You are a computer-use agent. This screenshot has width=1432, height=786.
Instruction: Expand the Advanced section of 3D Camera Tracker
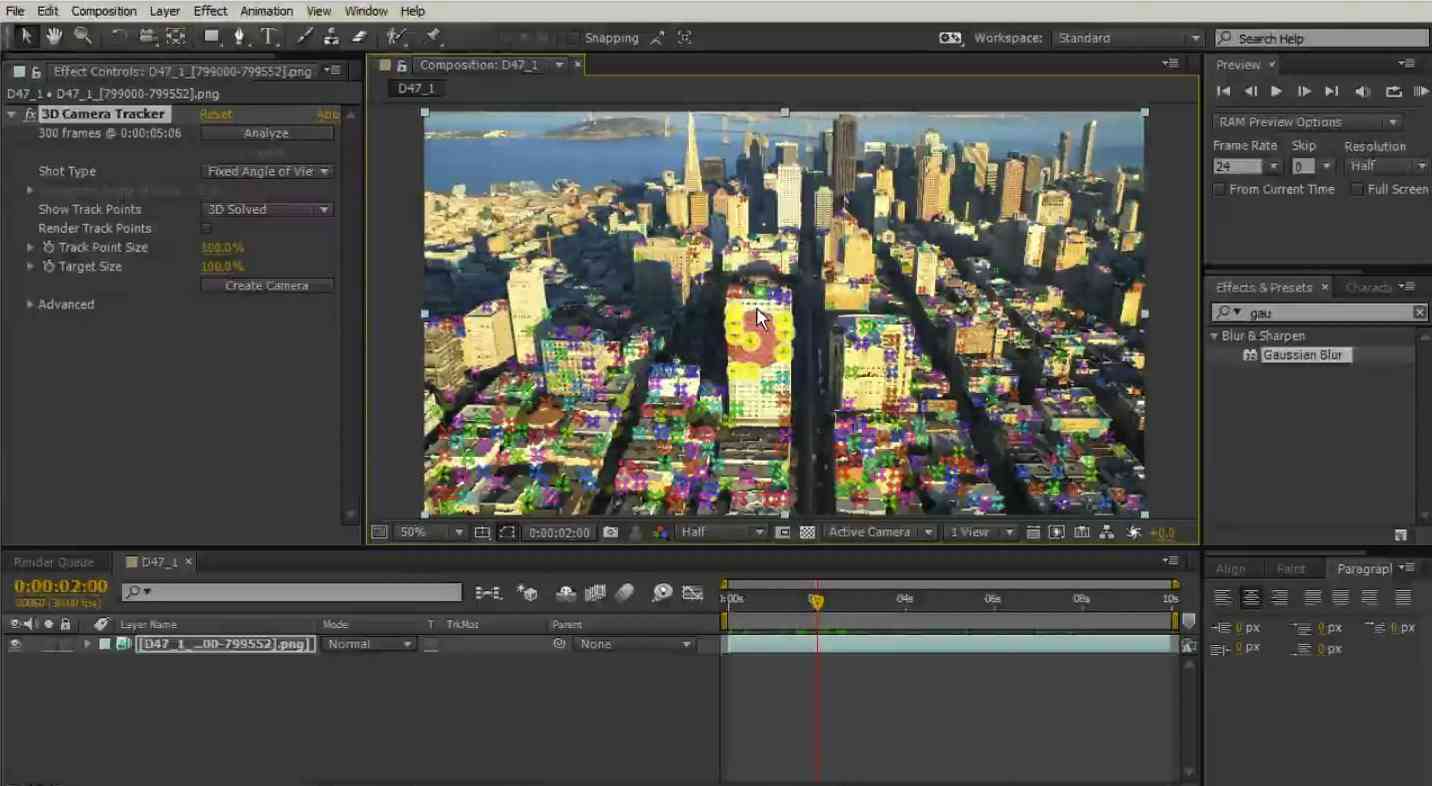pos(30,305)
